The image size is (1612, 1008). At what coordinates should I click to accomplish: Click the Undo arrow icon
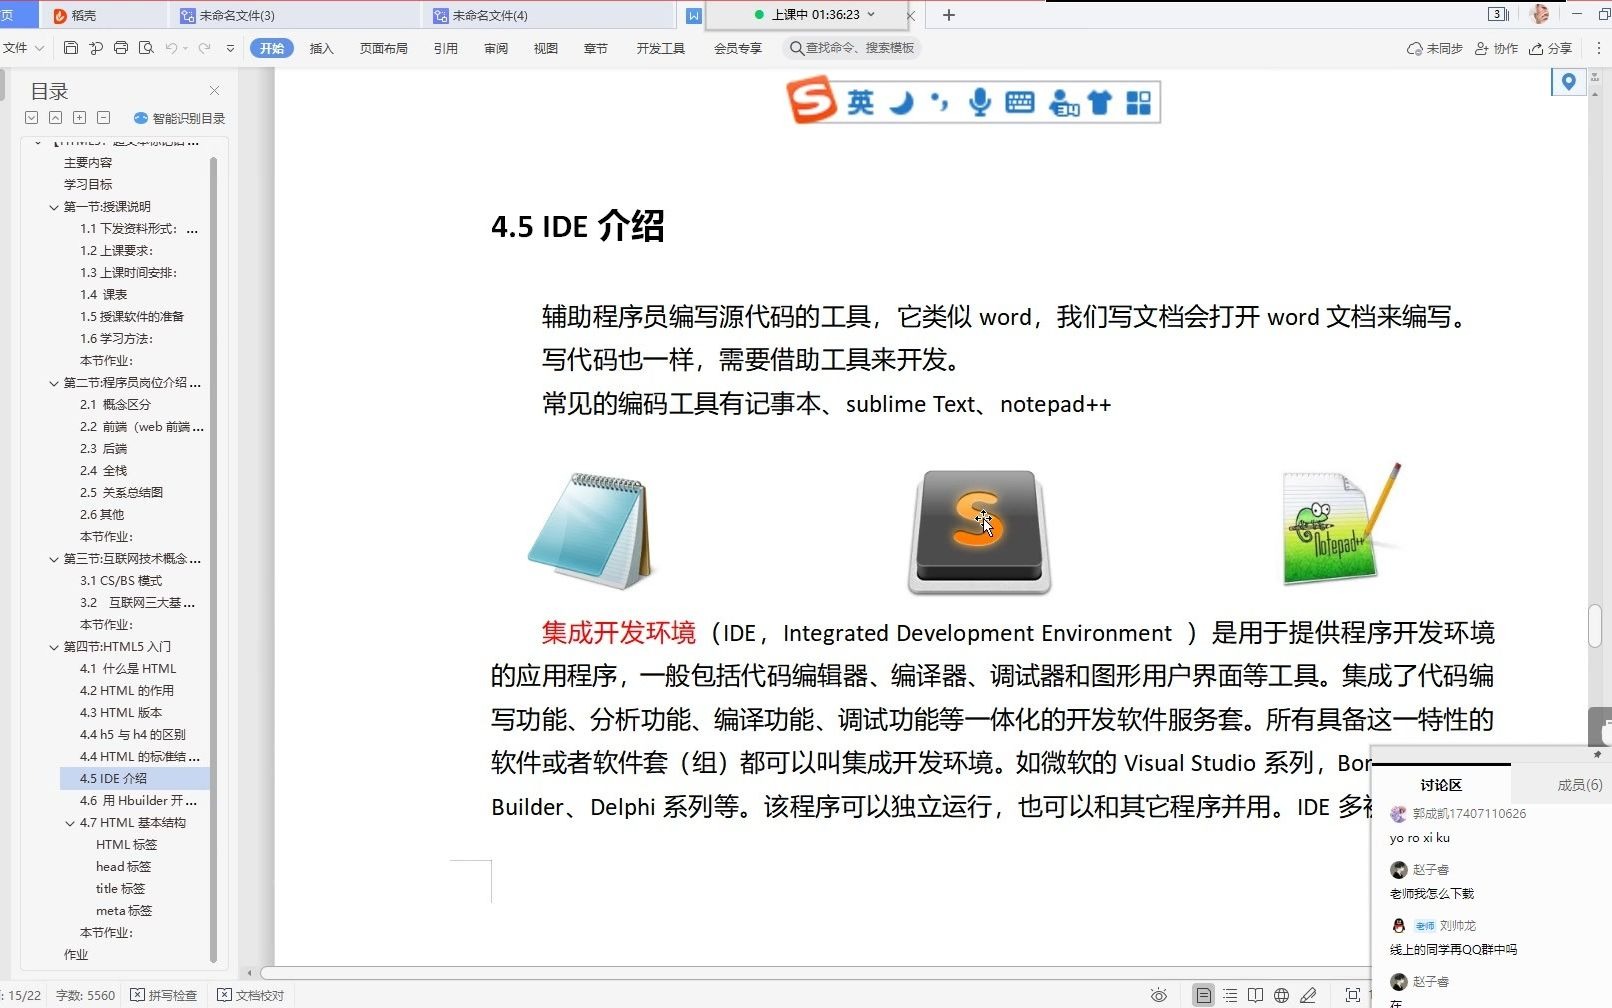[x=171, y=48]
